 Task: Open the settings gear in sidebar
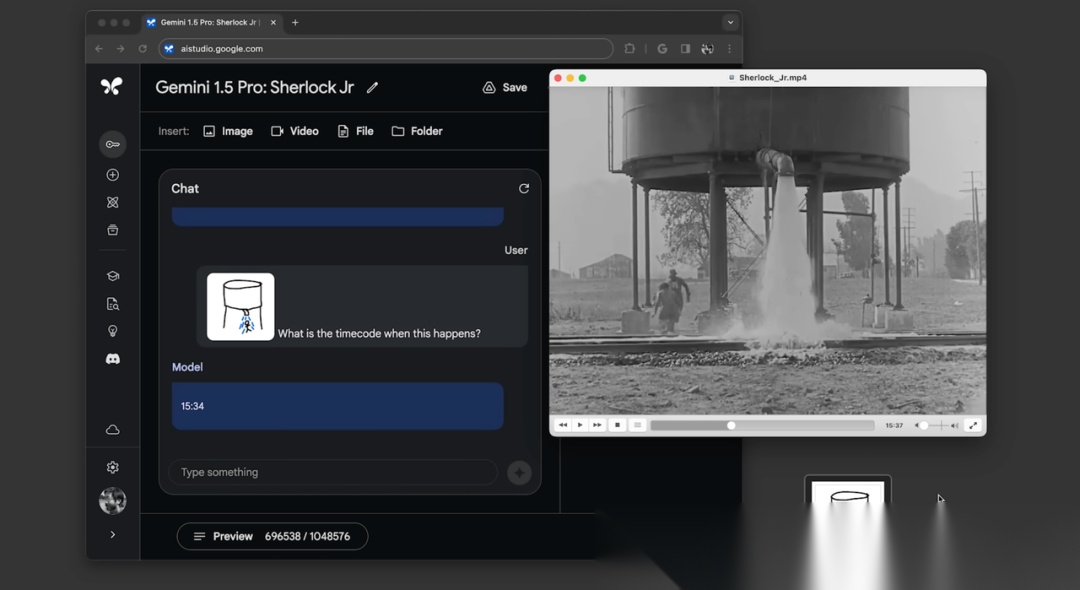tap(112, 467)
